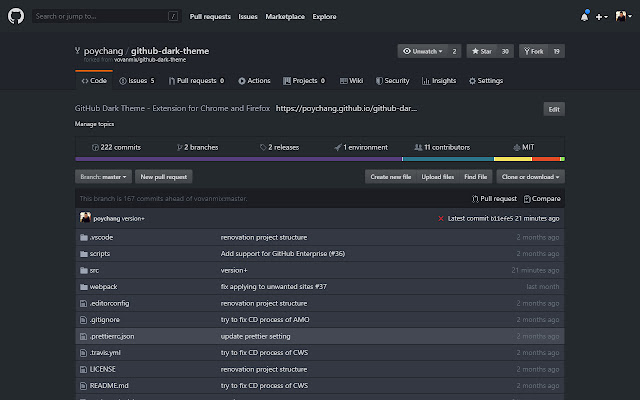Open the poychang.github.io homepage link
Viewport: 640px width, 400px height.
pyautogui.click(x=346, y=109)
